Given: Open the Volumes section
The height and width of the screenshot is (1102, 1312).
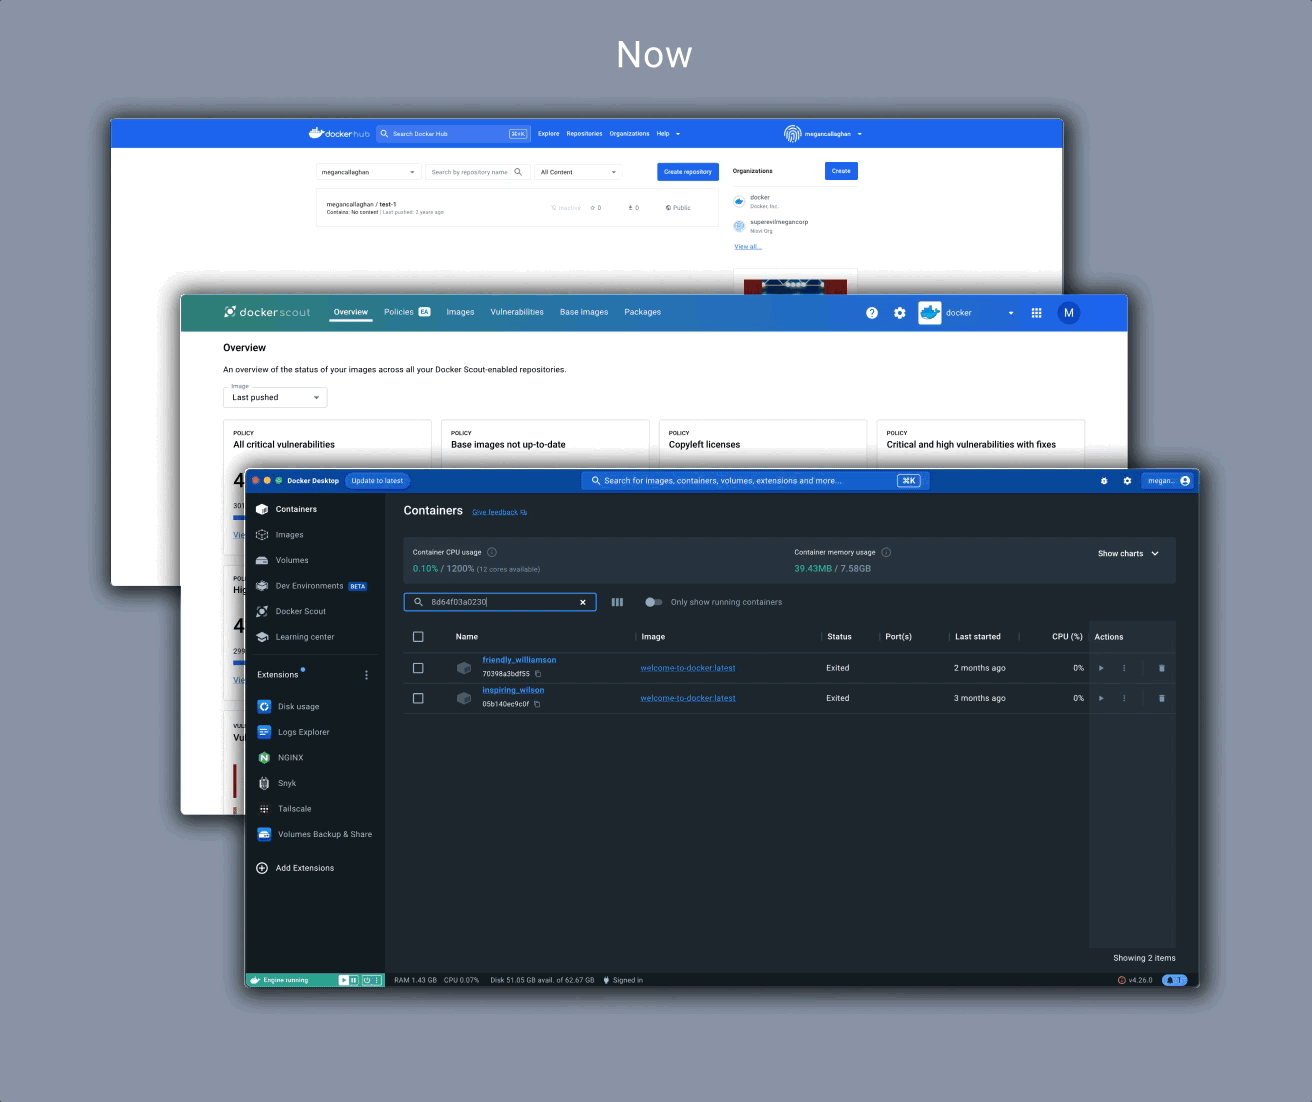Looking at the screenshot, I should pyautogui.click(x=292, y=560).
